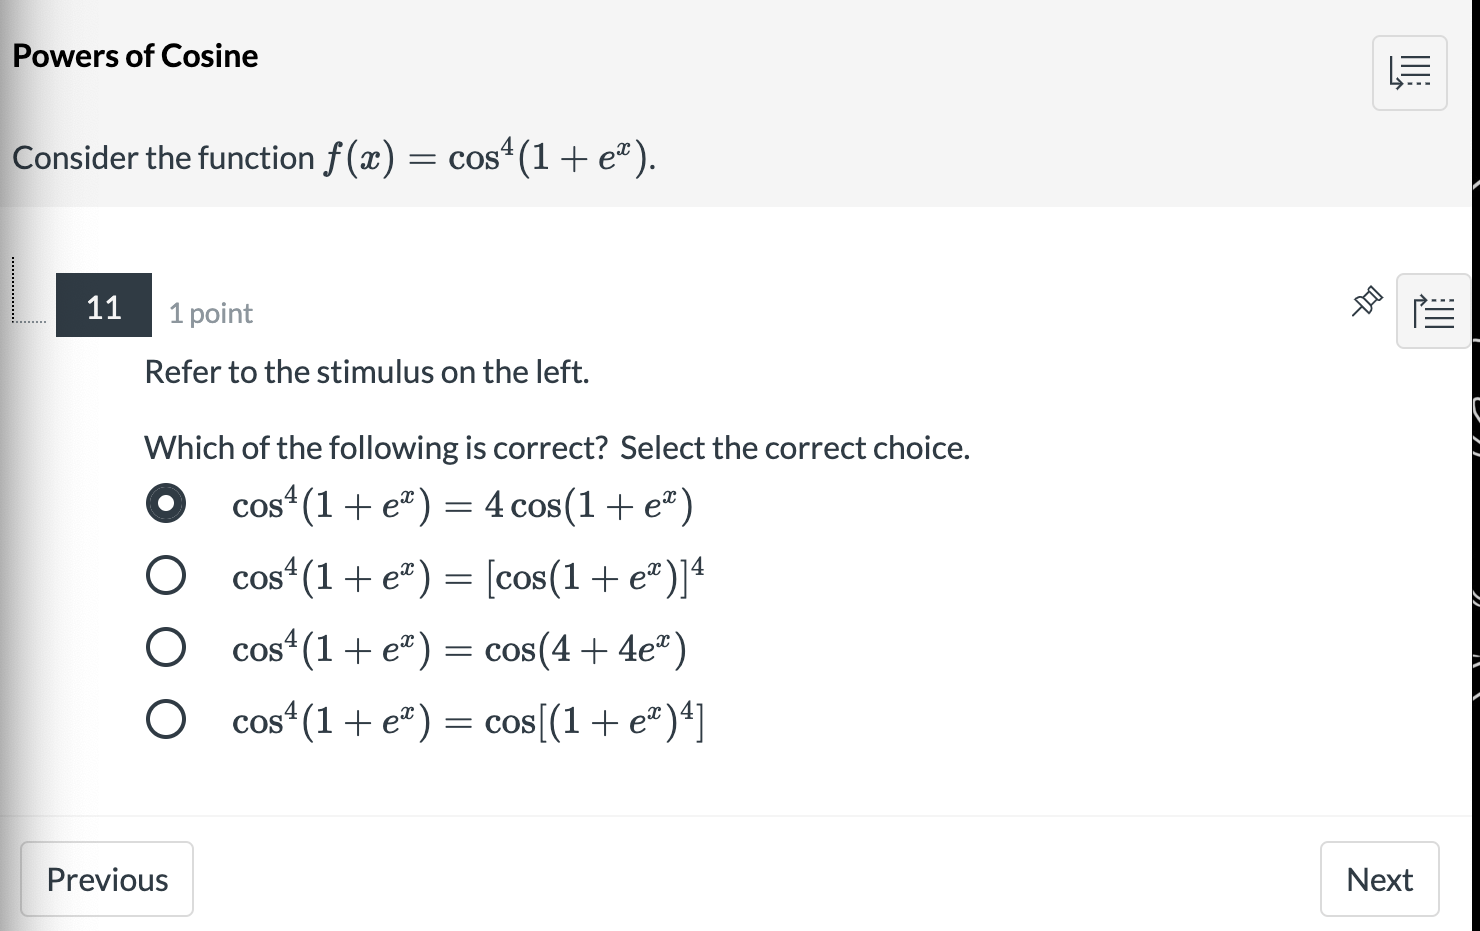Click the top-right outline navigation icon
Viewport: 1480px width, 931px height.
pos(1409,72)
